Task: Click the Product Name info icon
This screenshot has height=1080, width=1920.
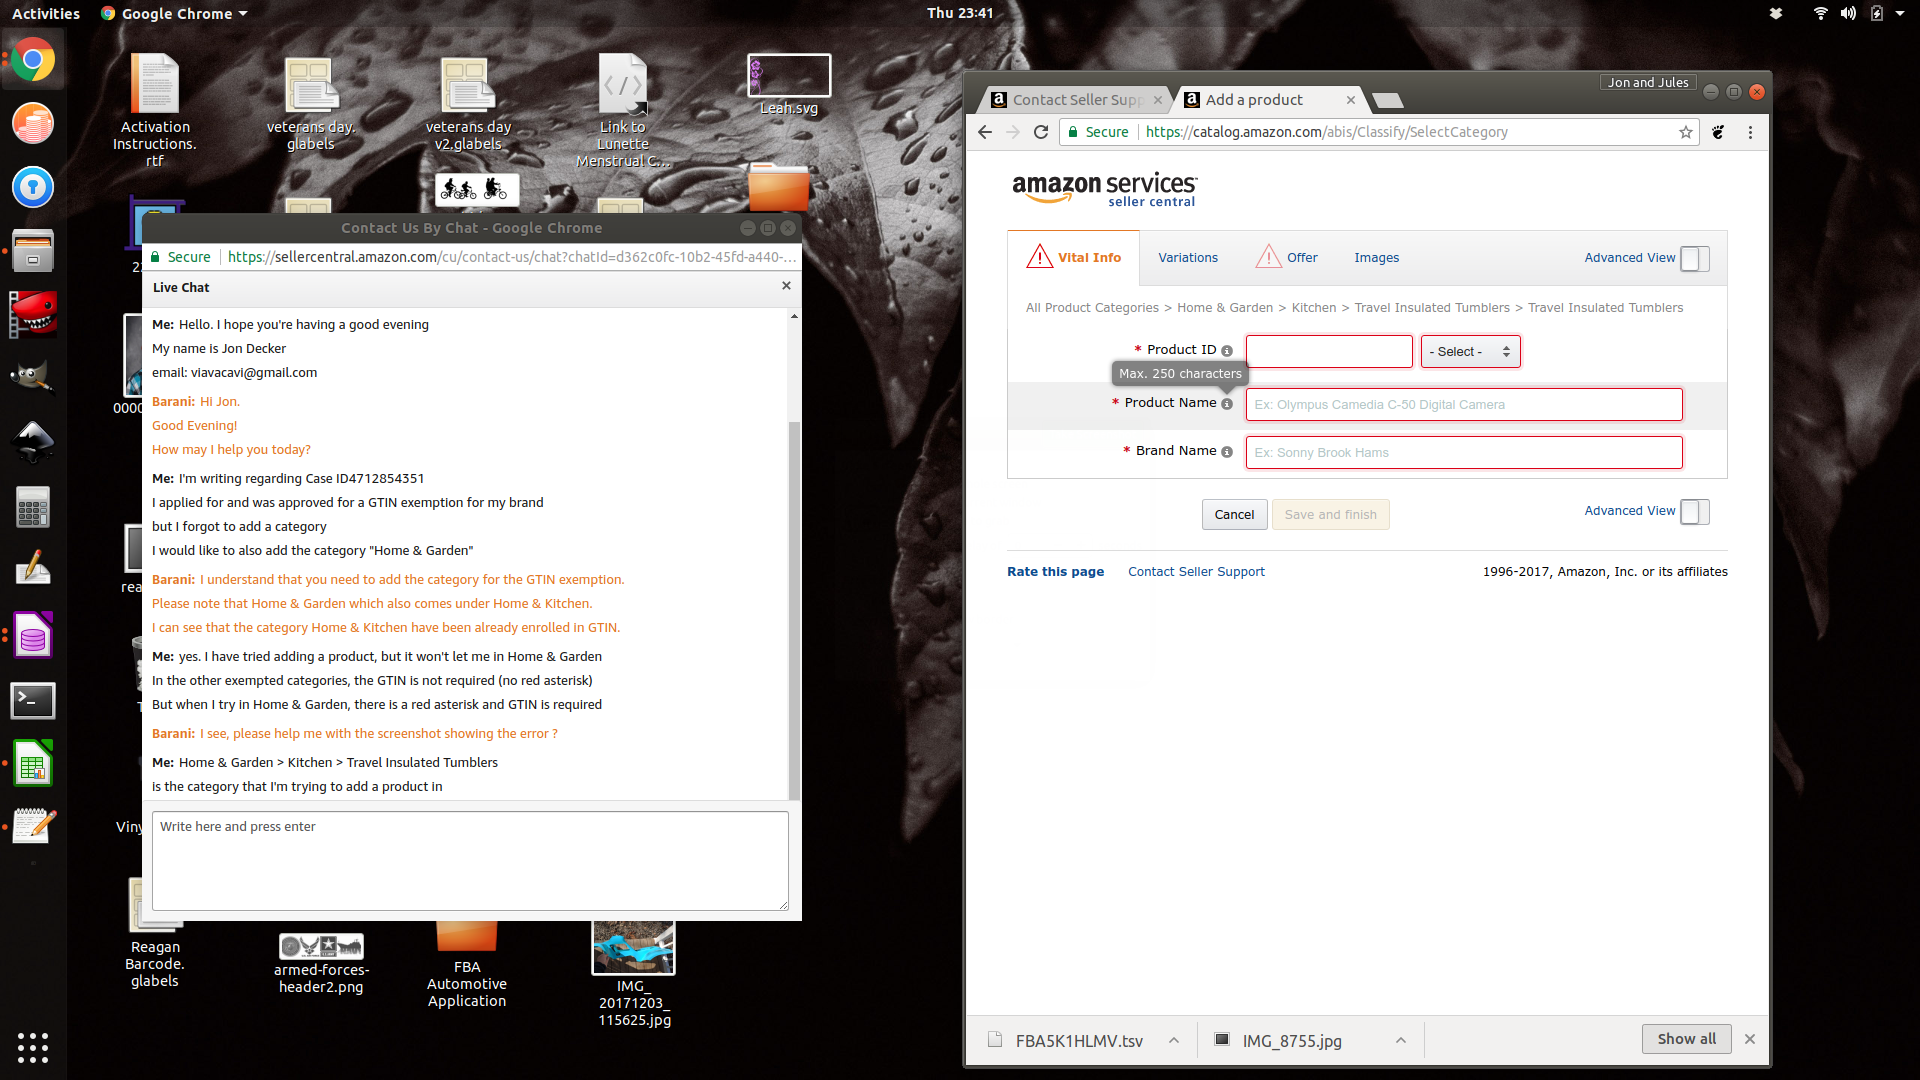Action: coord(1227,404)
